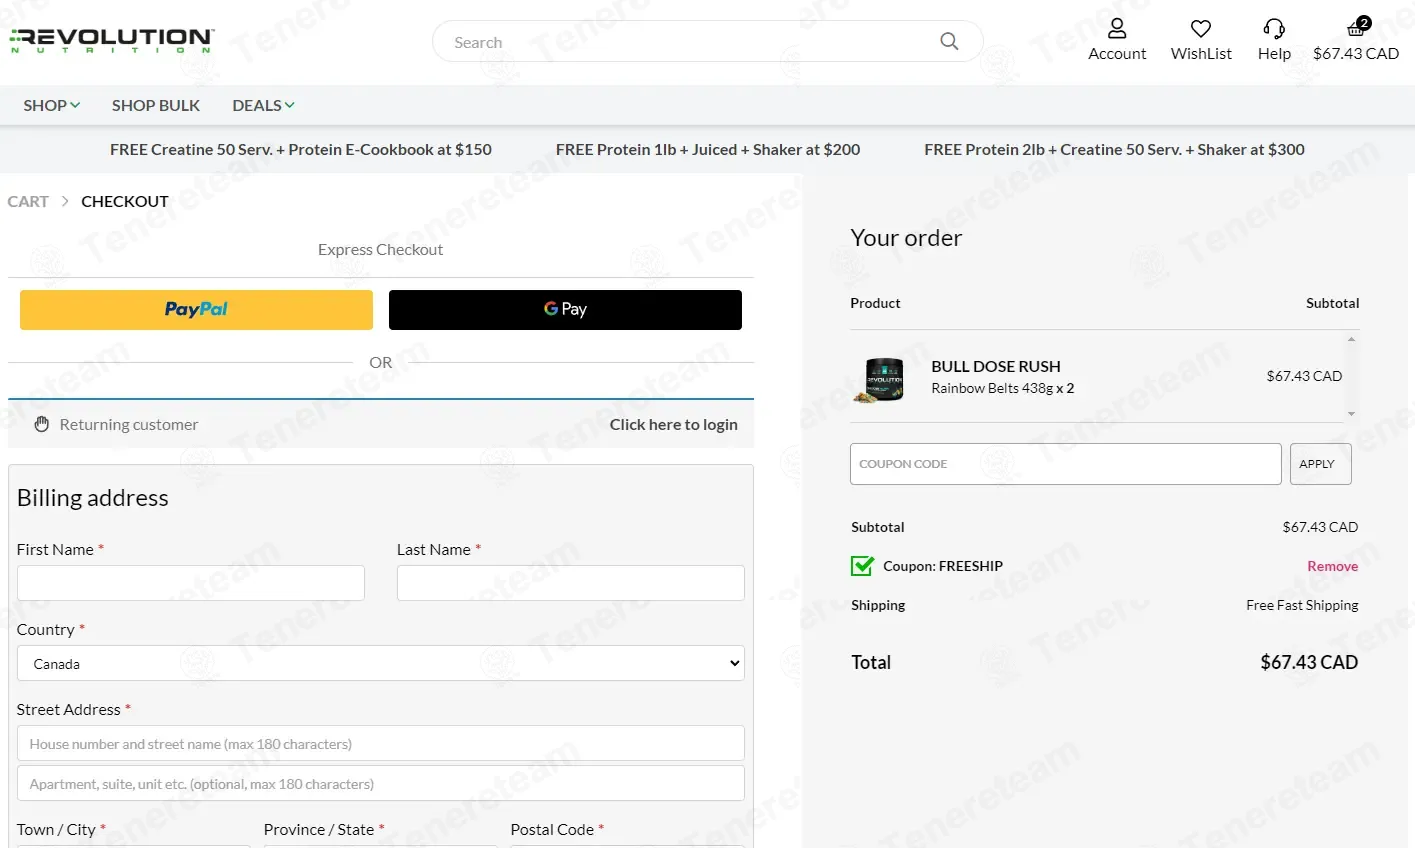Open SHOP BULK menu item

pyautogui.click(x=156, y=105)
